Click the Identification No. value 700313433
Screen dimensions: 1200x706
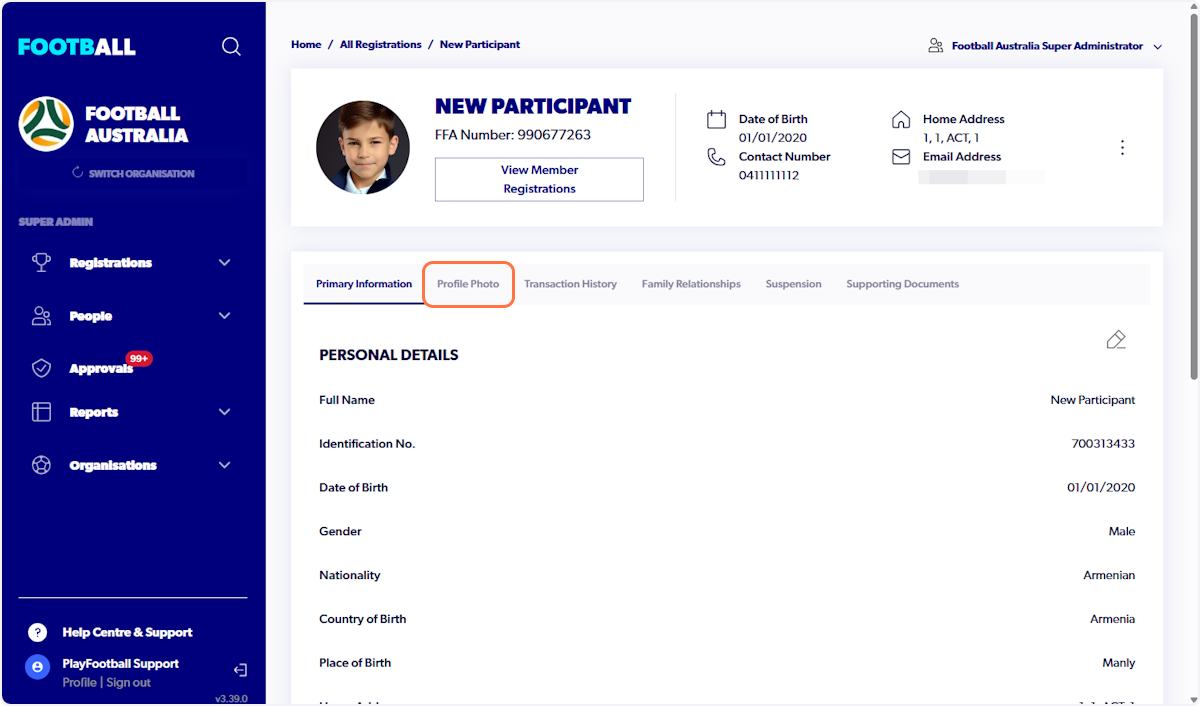pyautogui.click(x=1103, y=444)
